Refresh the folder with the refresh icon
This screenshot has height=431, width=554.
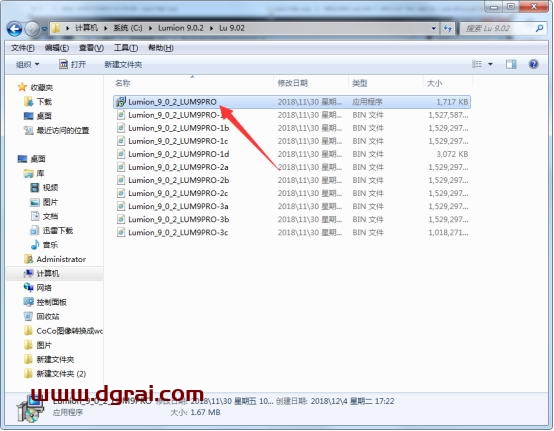[x=448, y=28]
